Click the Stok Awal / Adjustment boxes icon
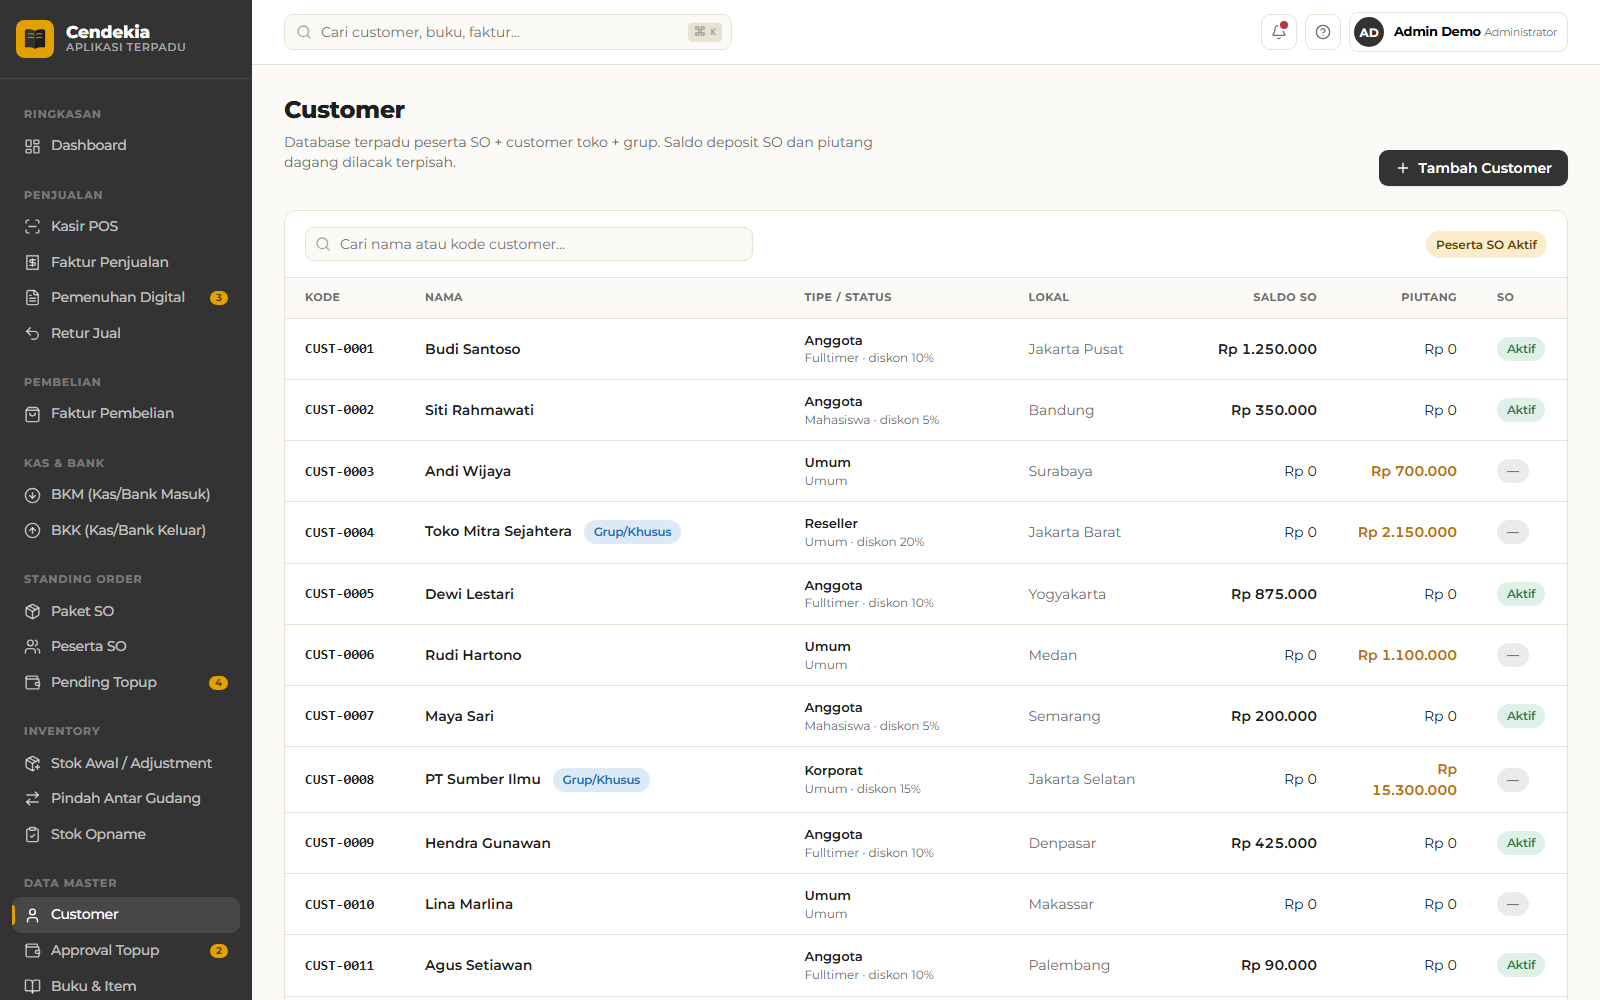 click(x=33, y=763)
